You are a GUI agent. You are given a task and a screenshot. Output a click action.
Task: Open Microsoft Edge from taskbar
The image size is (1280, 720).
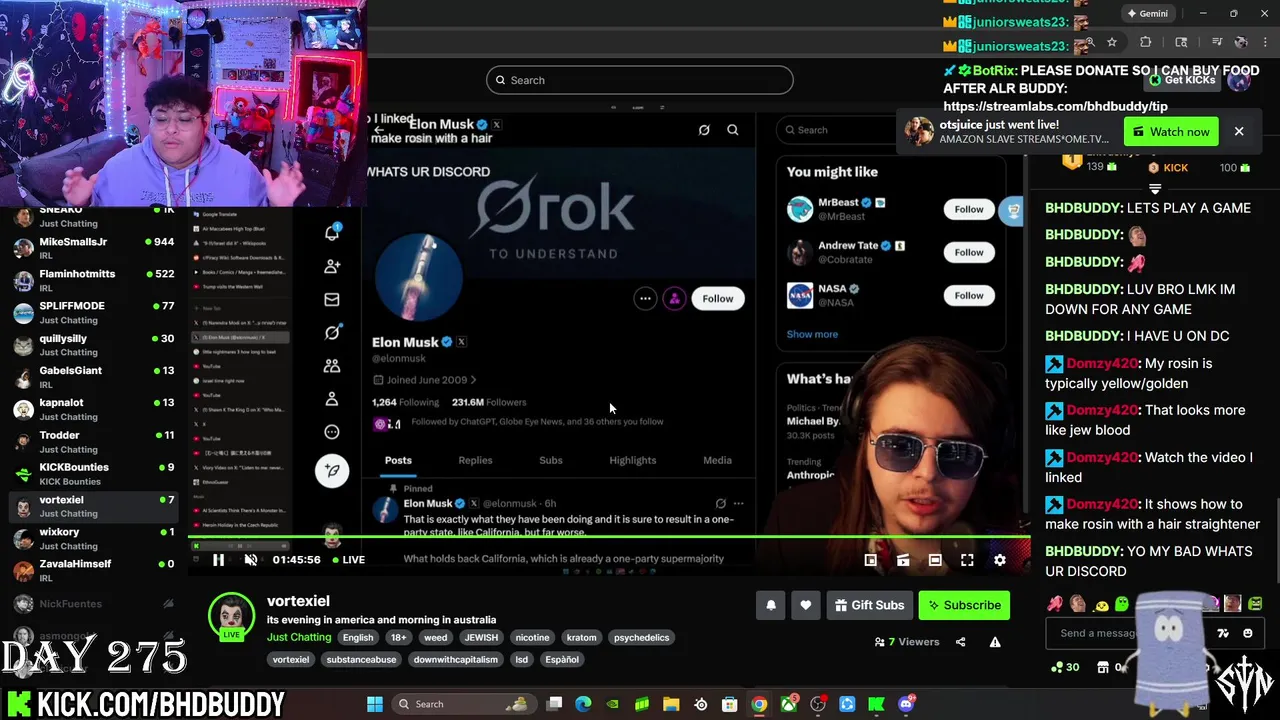point(583,704)
